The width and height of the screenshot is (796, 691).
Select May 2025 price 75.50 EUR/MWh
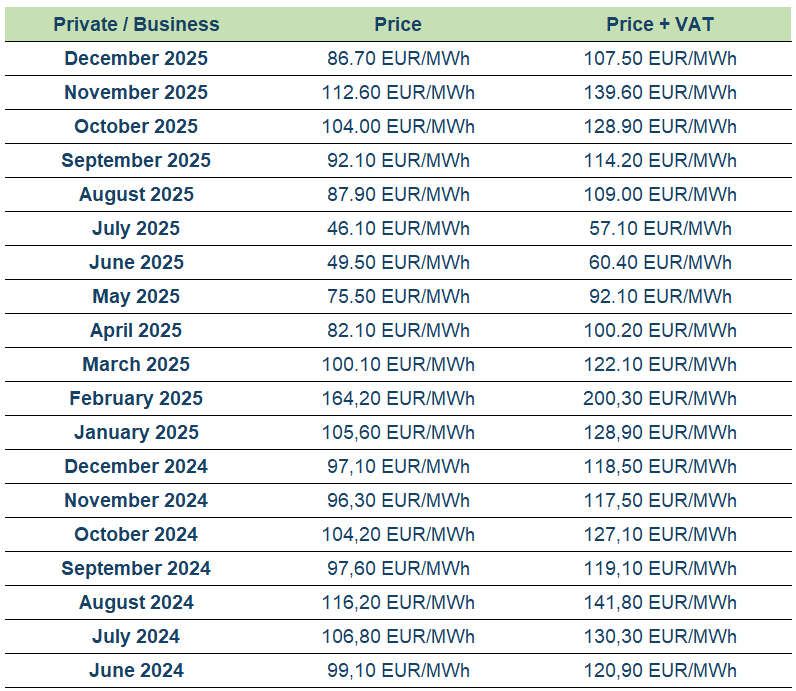pyautogui.click(x=398, y=296)
